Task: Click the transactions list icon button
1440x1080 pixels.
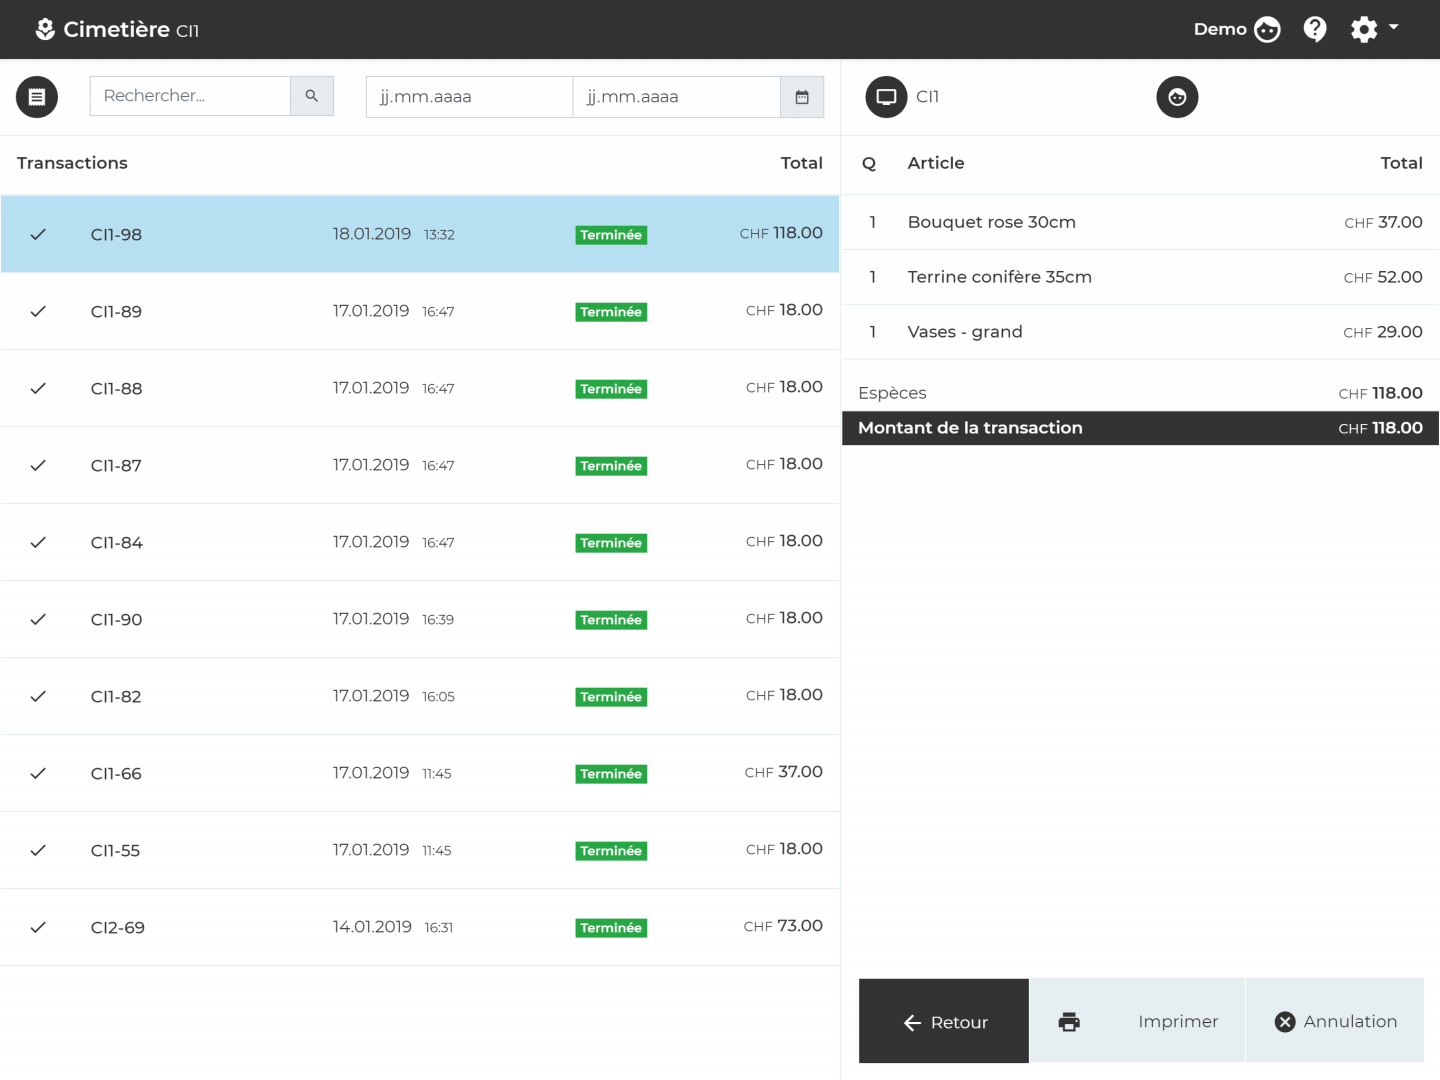Action: [x=37, y=97]
